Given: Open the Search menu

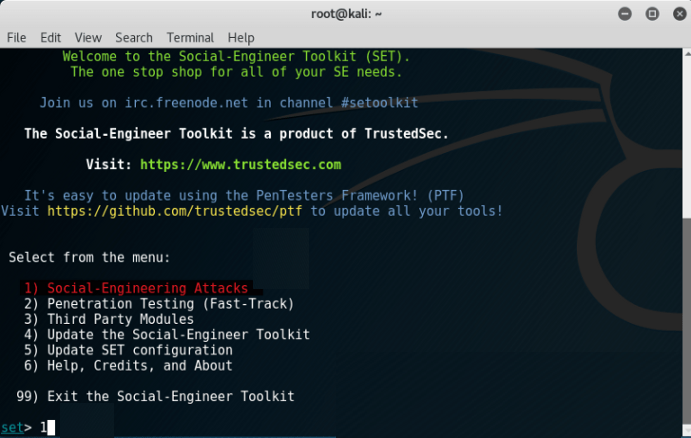Looking at the screenshot, I should click(134, 37).
